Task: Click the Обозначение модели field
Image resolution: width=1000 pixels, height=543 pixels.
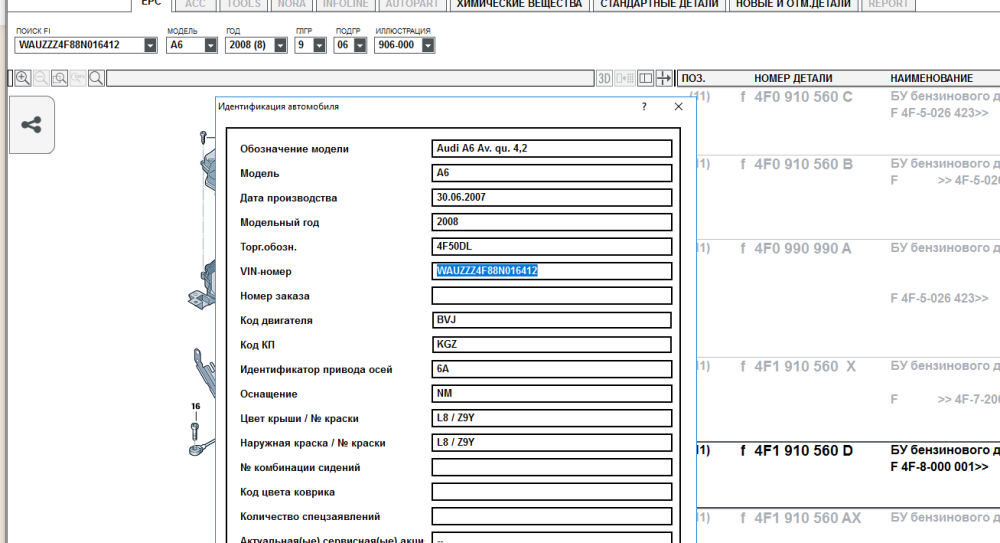Action: coord(552,149)
